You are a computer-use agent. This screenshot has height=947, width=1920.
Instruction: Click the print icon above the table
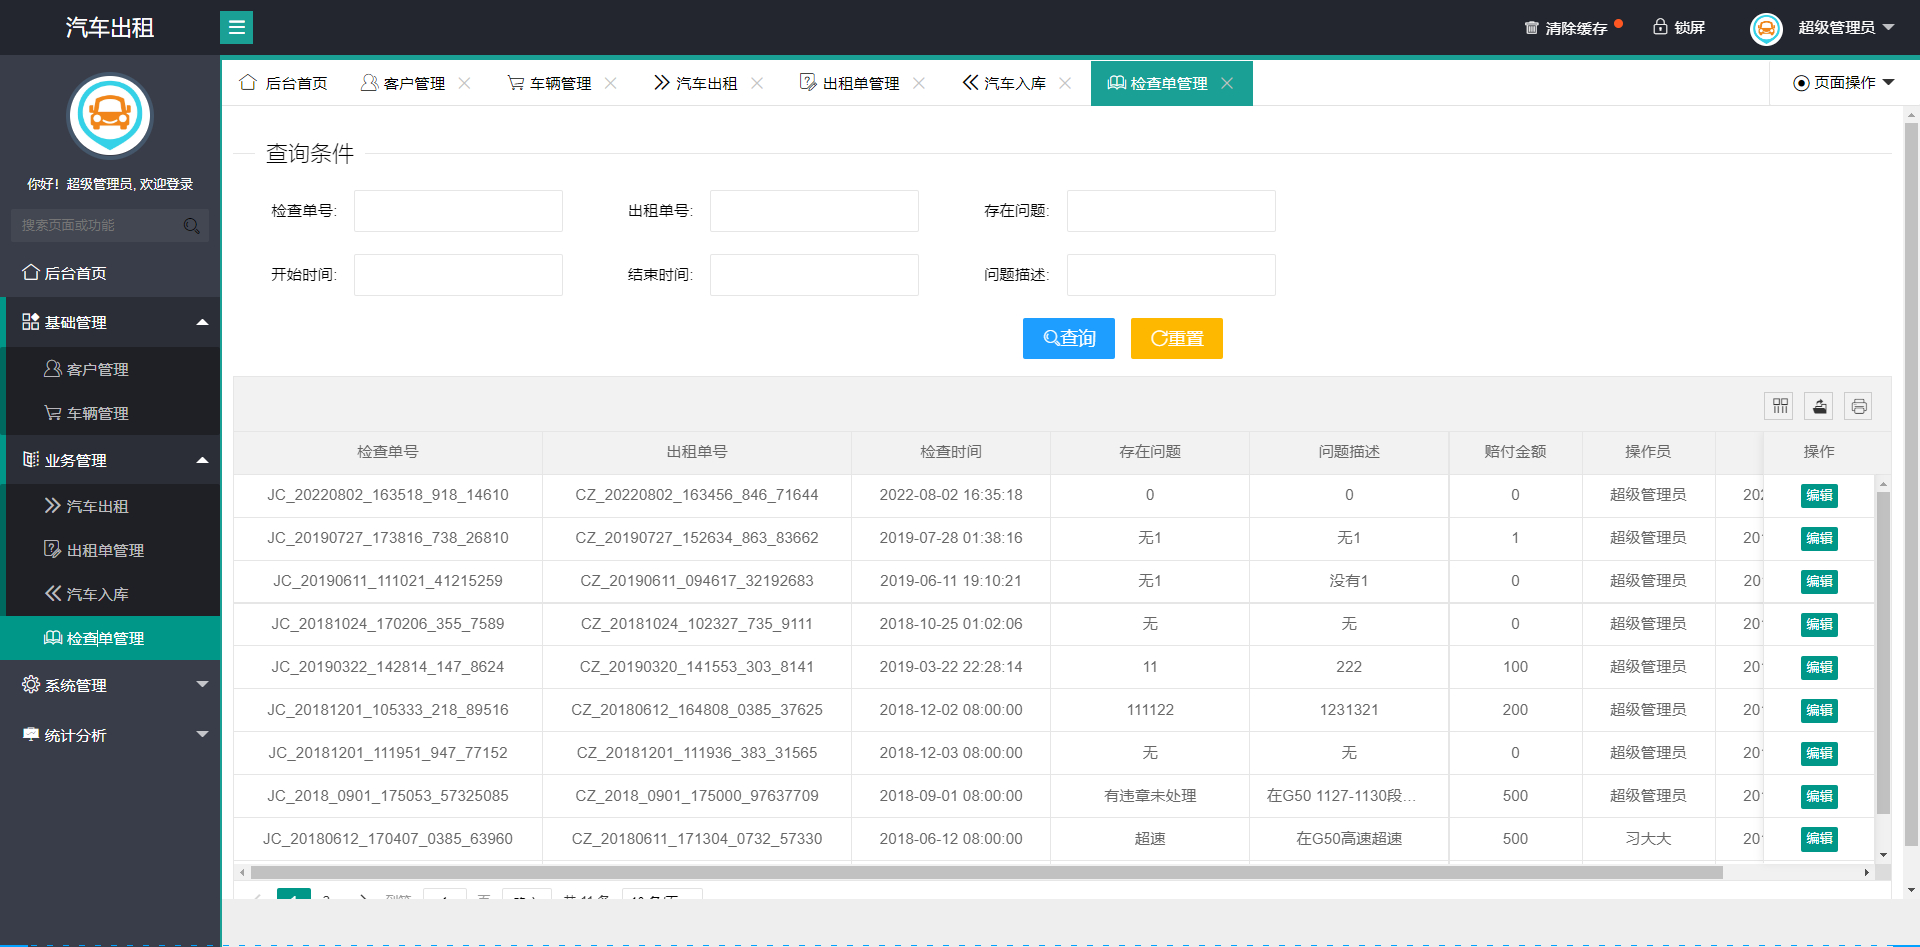click(1858, 406)
